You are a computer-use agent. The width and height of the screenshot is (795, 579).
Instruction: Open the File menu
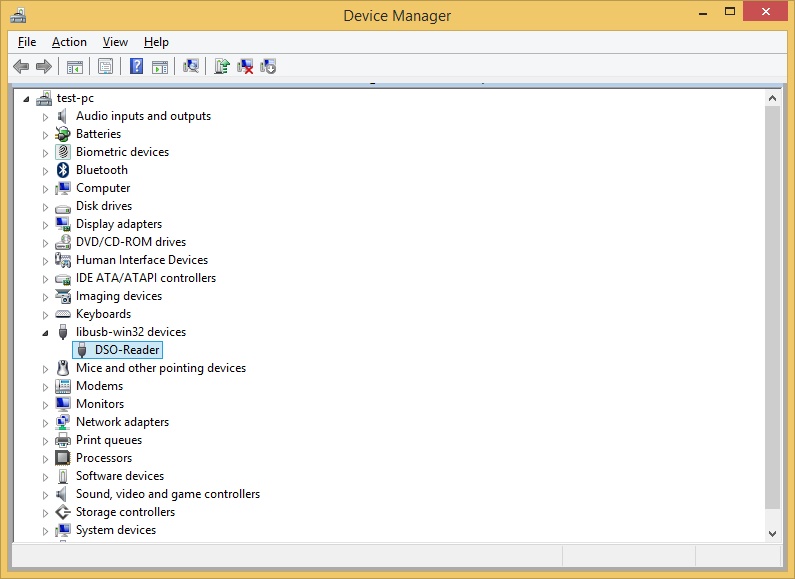click(27, 42)
